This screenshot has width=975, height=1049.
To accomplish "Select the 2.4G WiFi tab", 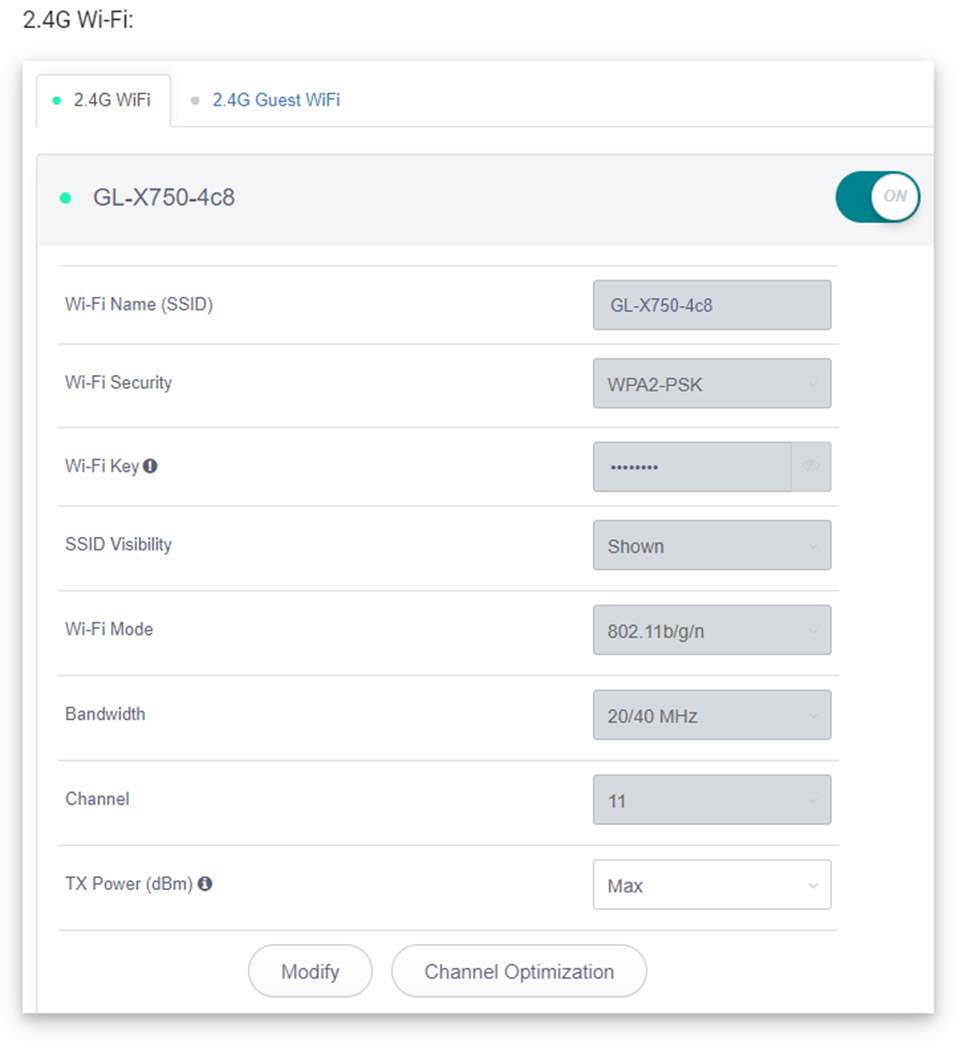I will [x=103, y=100].
